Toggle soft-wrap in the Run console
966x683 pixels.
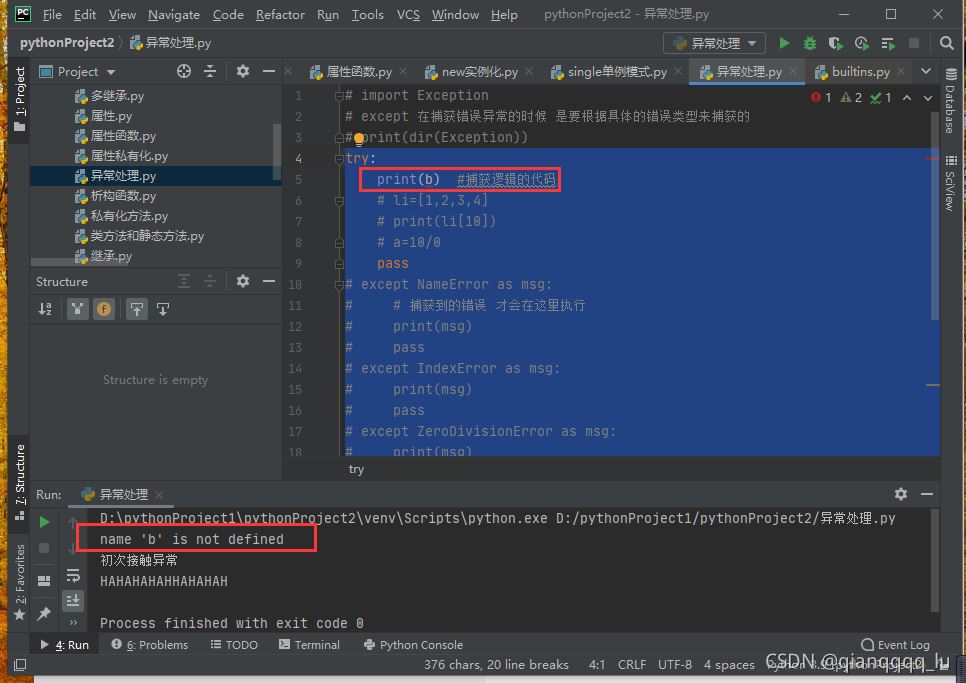click(73, 575)
